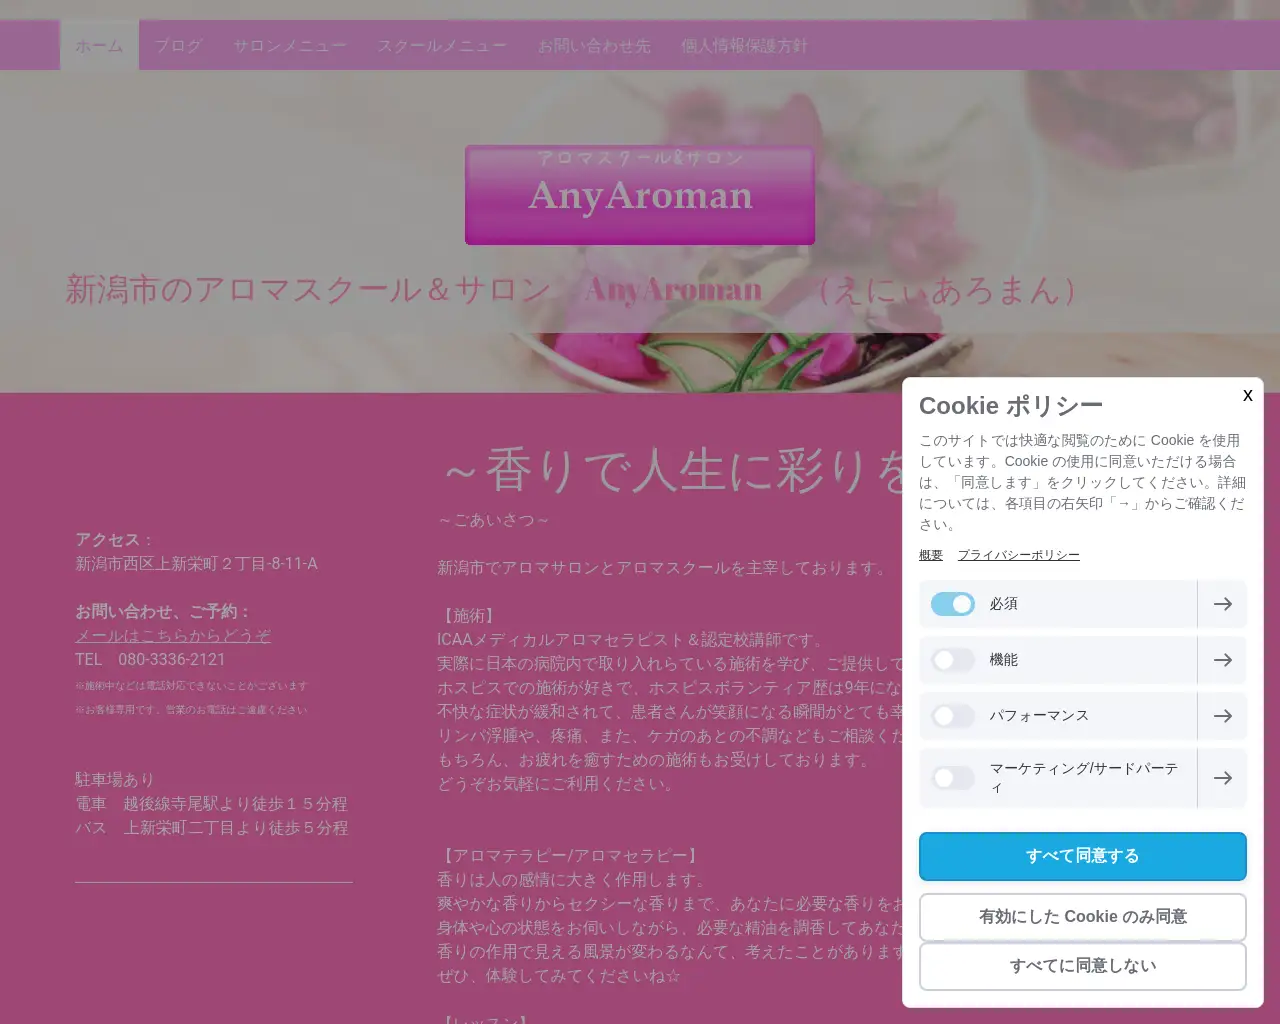Open the スクールメニュー page

tap(442, 45)
